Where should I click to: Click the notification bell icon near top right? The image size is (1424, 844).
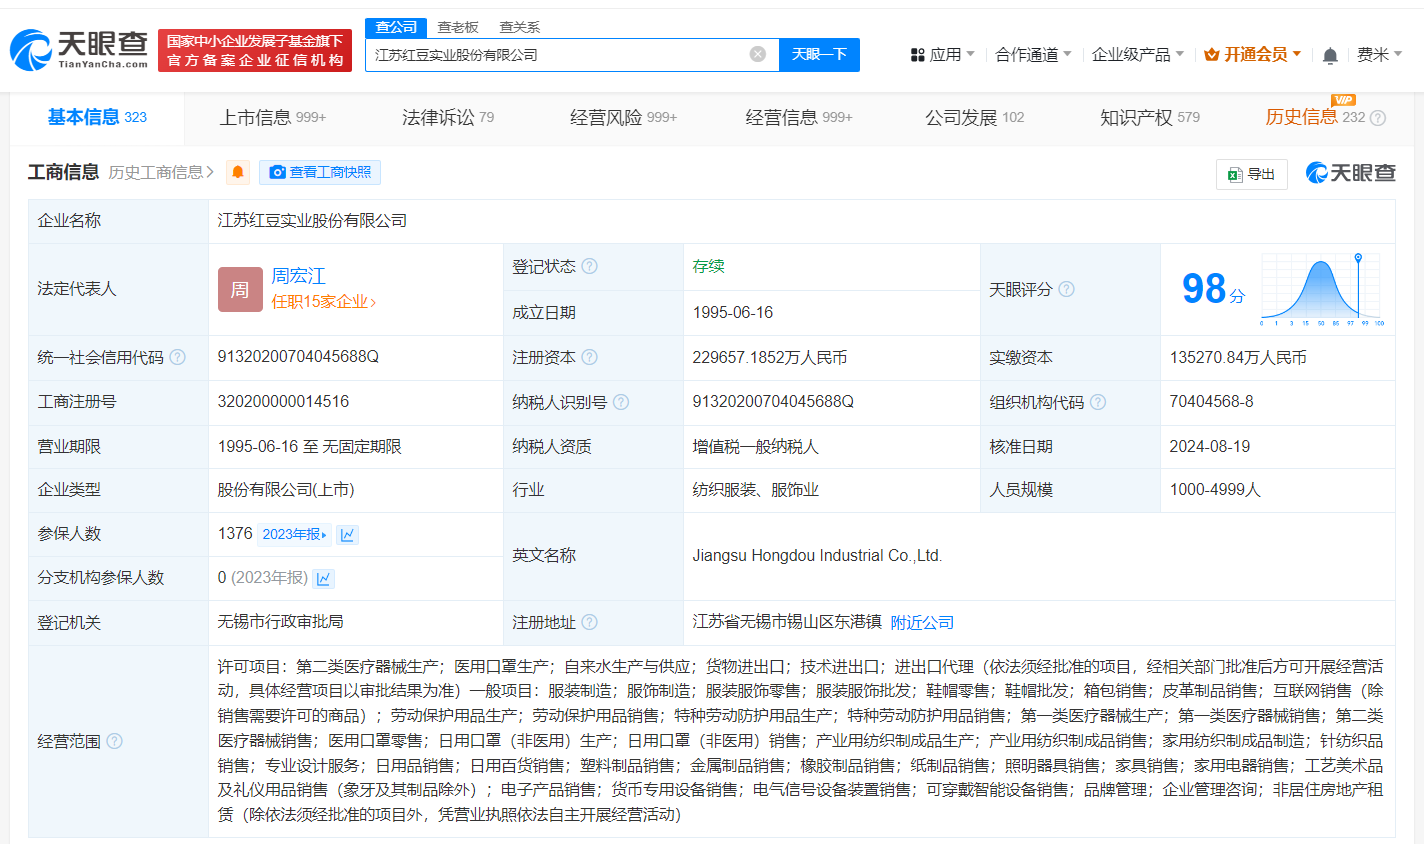tap(1330, 55)
